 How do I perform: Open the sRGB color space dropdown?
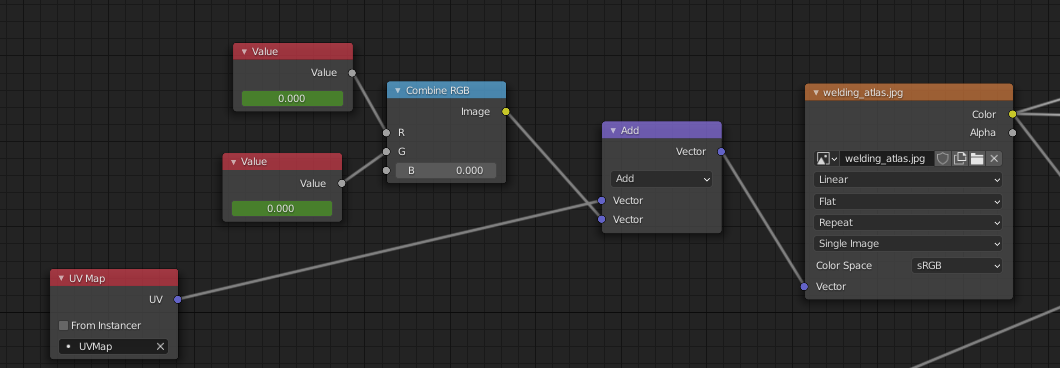pyautogui.click(x=957, y=266)
